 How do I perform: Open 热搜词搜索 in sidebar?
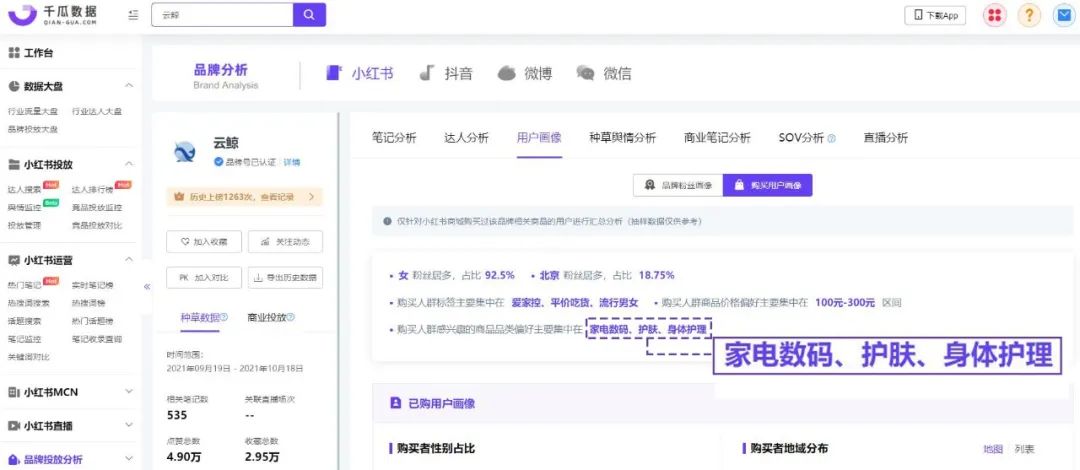[29, 303]
